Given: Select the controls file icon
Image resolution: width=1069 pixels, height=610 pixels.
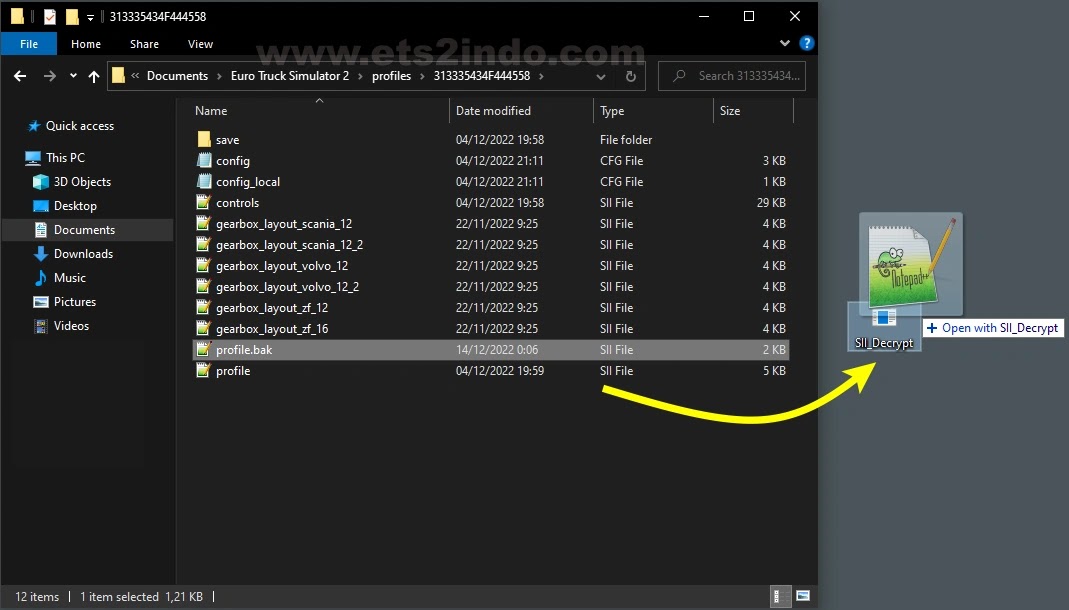Looking at the screenshot, I should (203, 202).
